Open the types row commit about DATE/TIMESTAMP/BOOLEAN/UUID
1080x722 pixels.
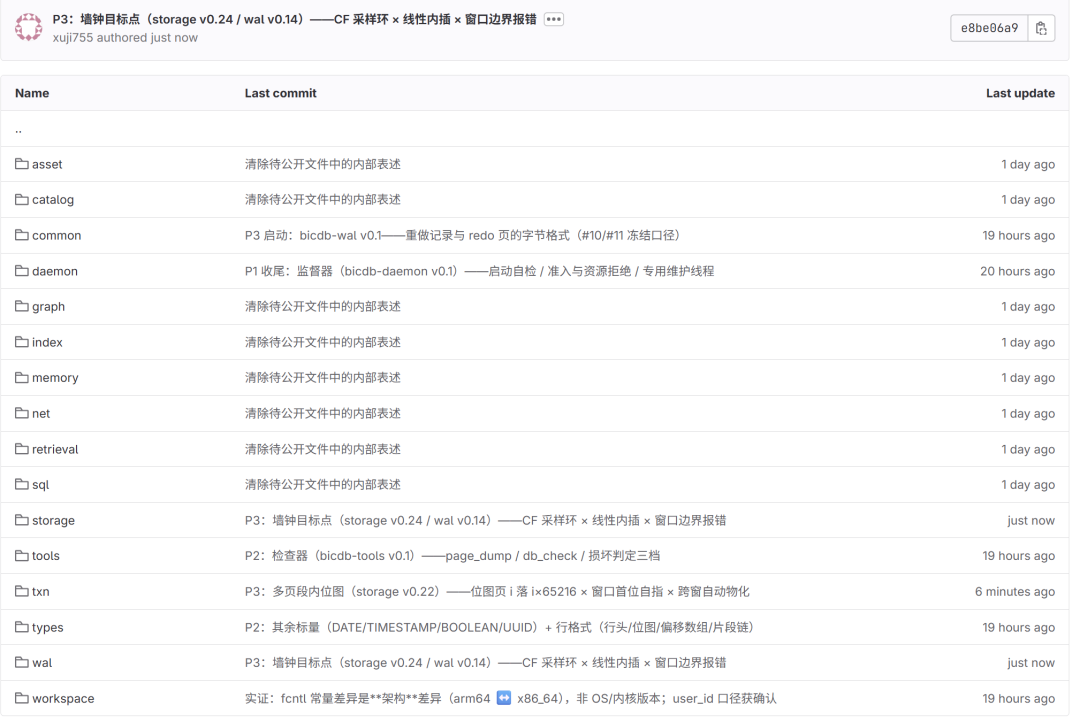(499, 628)
